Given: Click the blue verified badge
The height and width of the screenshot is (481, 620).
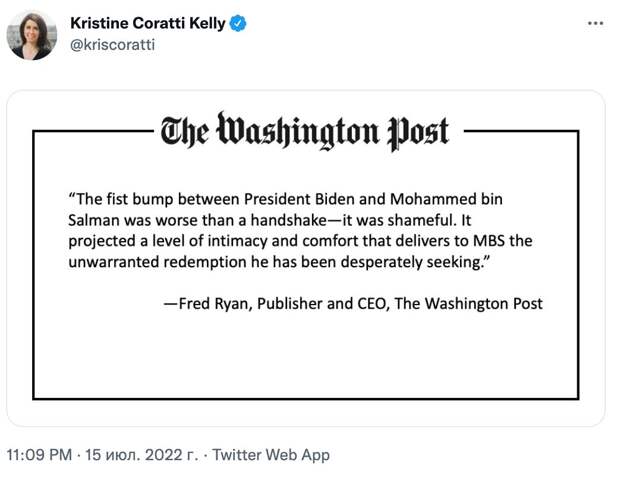Looking at the screenshot, I should [x=240, y=23].
